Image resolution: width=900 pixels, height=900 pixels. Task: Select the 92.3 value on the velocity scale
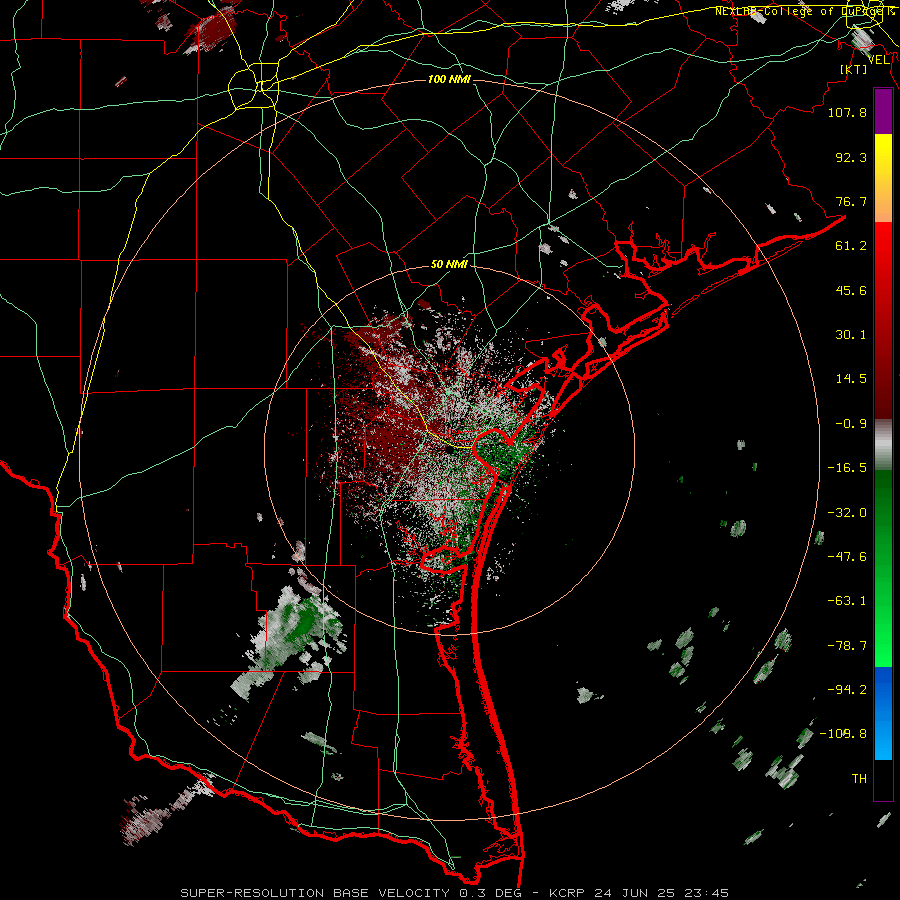coord(851,157)
